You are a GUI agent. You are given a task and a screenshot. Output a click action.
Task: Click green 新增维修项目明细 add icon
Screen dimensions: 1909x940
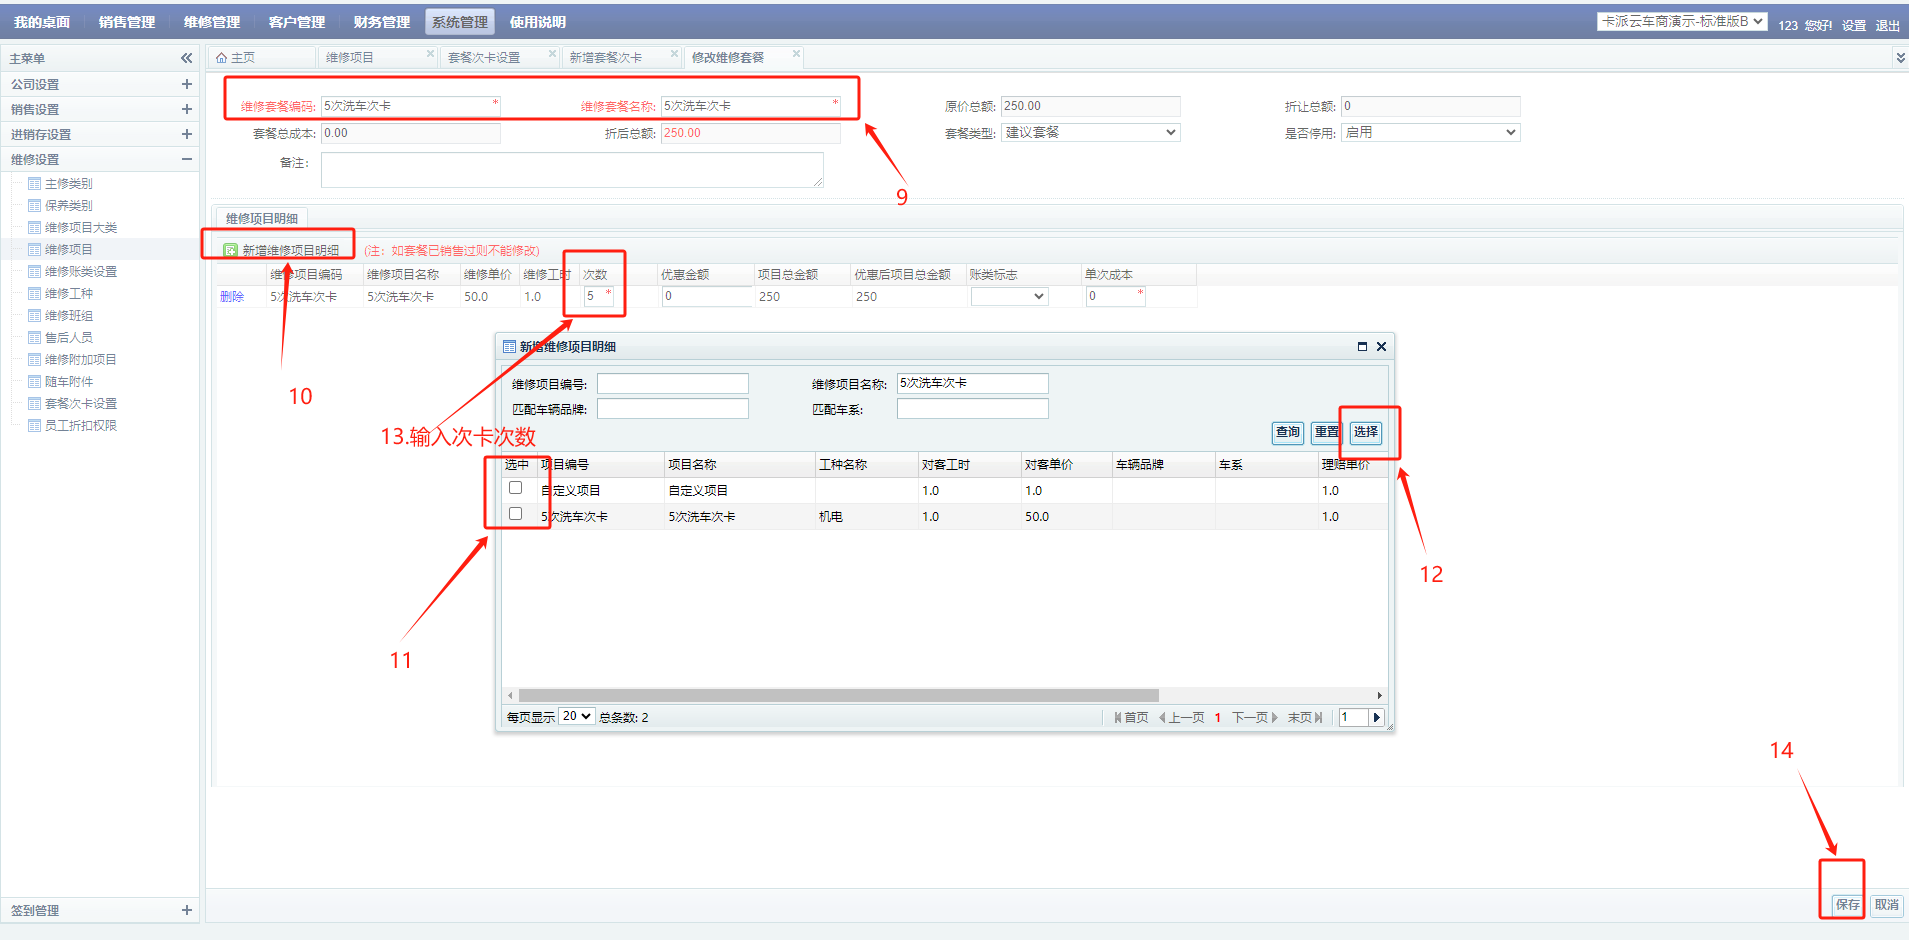coord(231,250)
